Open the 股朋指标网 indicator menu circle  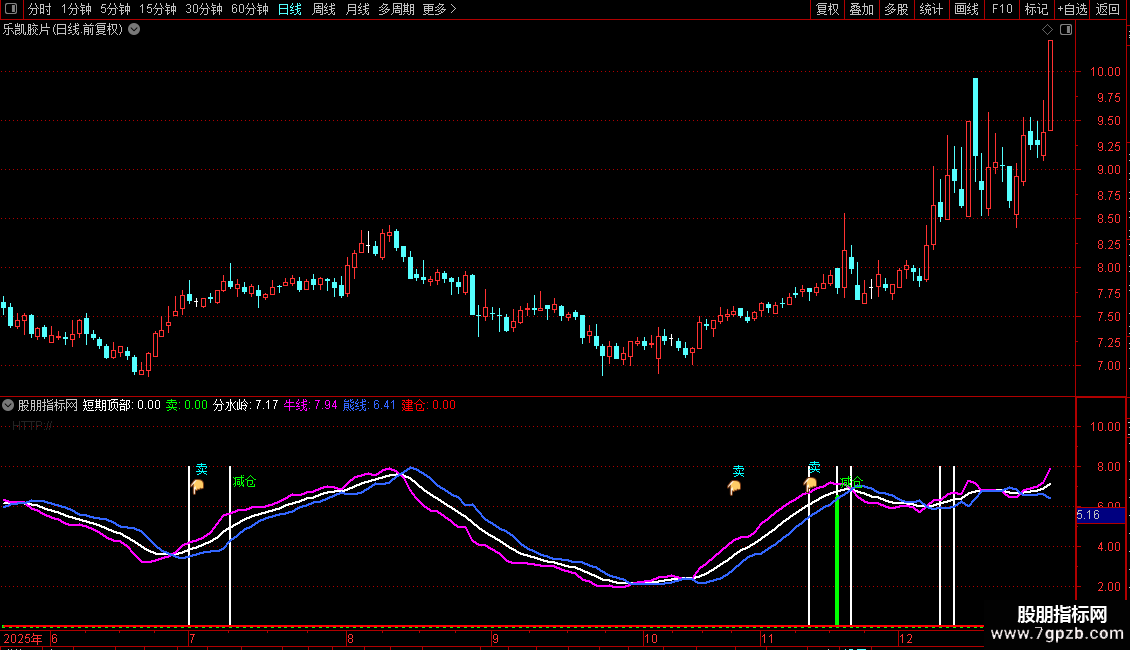click(x=8, y=405)
